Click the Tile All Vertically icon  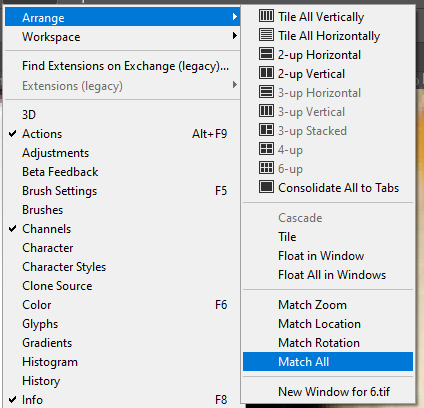[266, 16]
